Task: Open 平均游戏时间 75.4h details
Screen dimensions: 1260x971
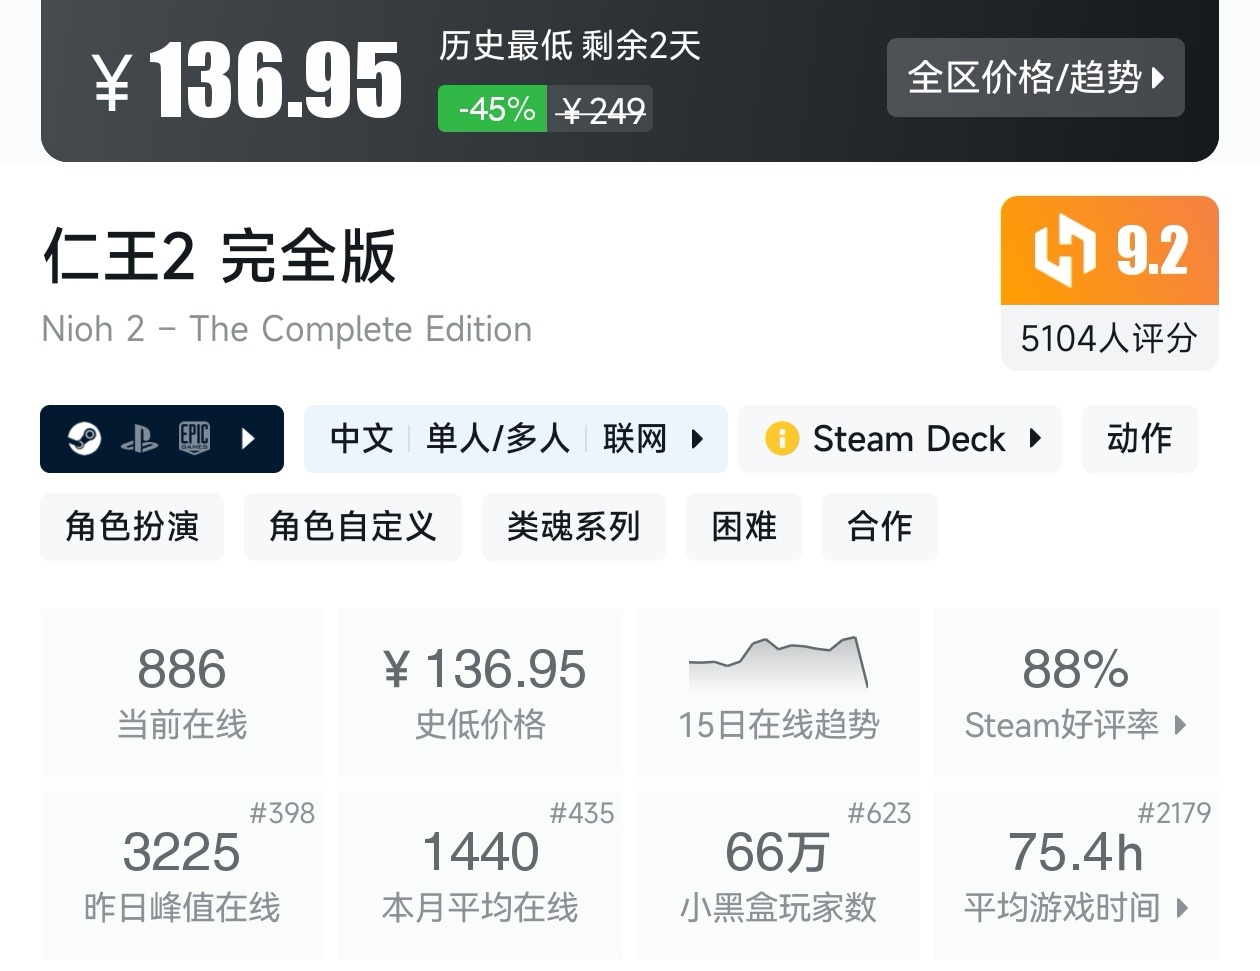Action: (x=1076, y=875)
